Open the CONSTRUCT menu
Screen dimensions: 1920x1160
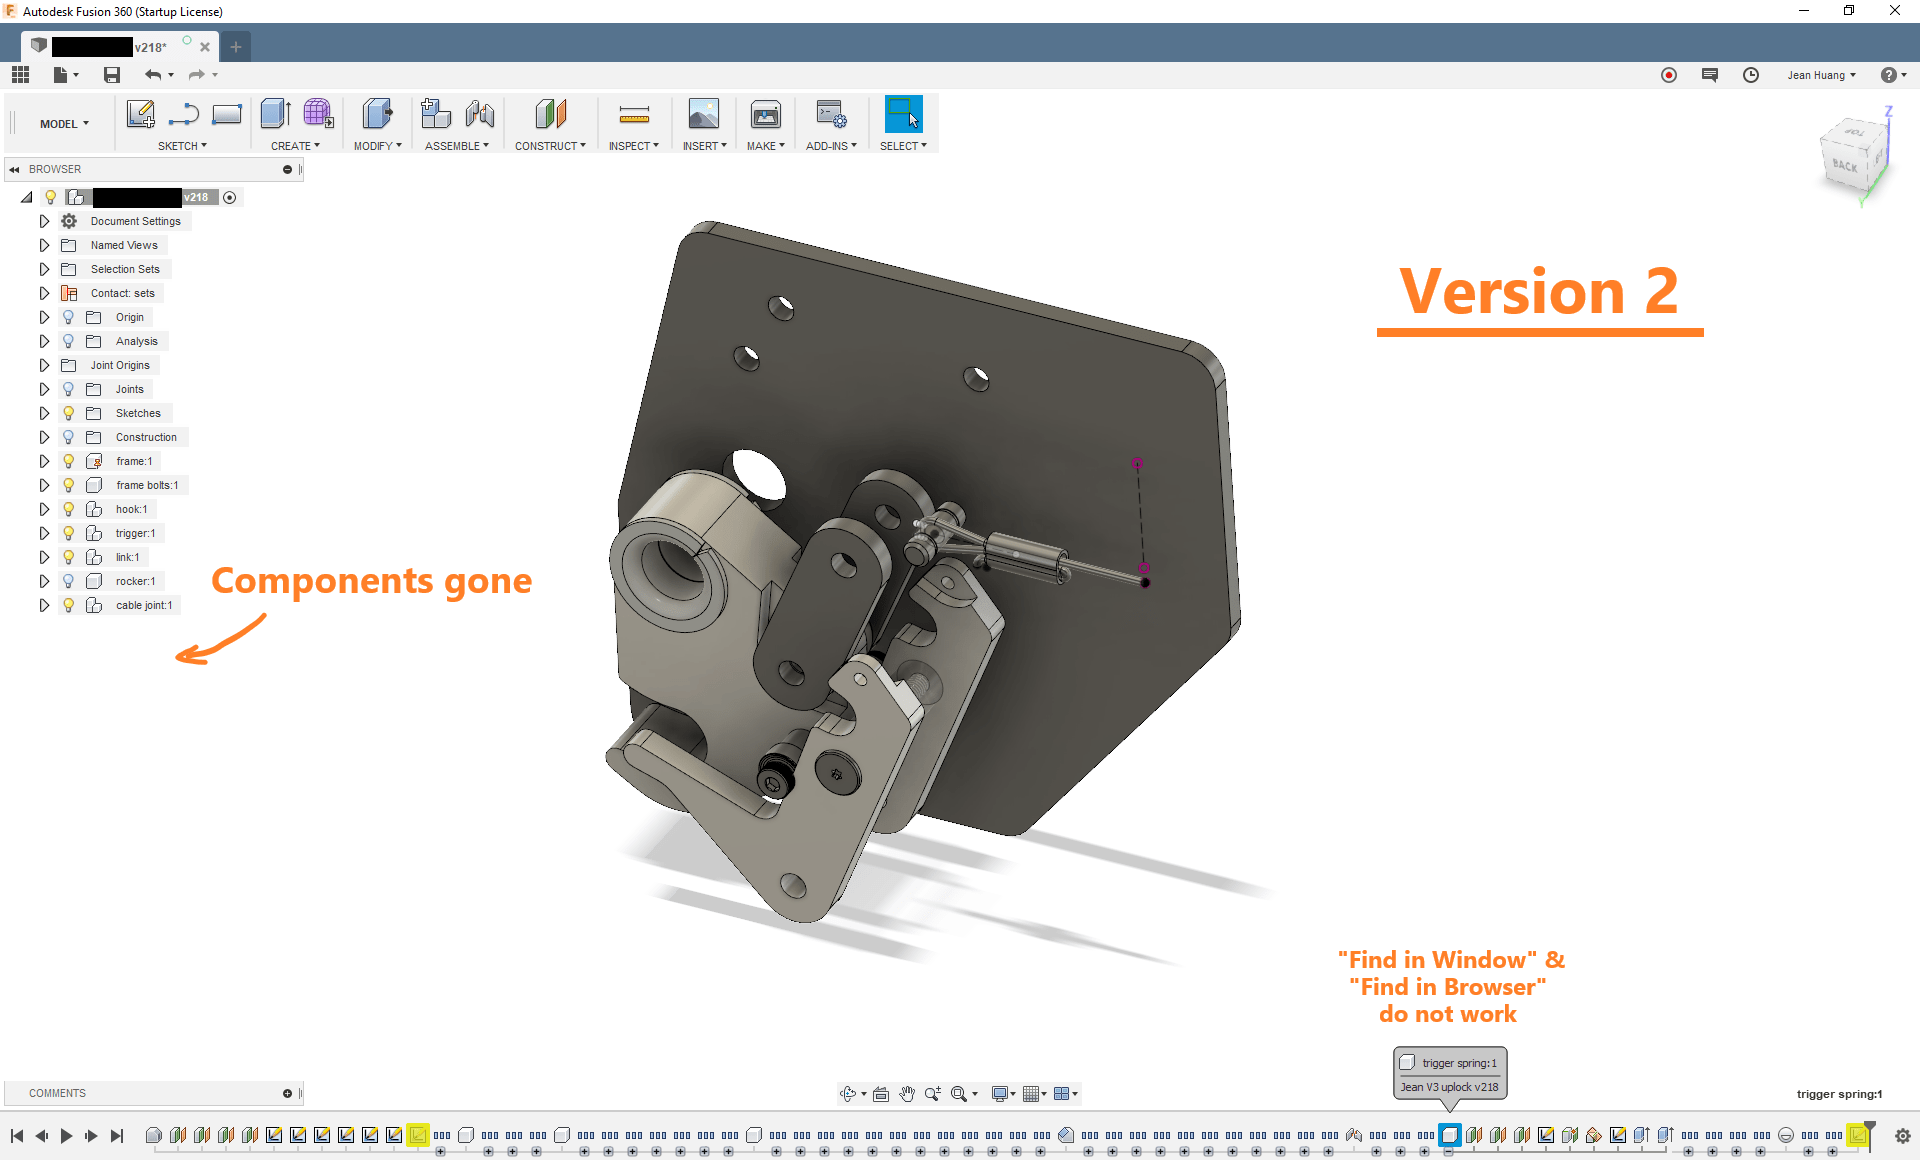tap(550, 146)
